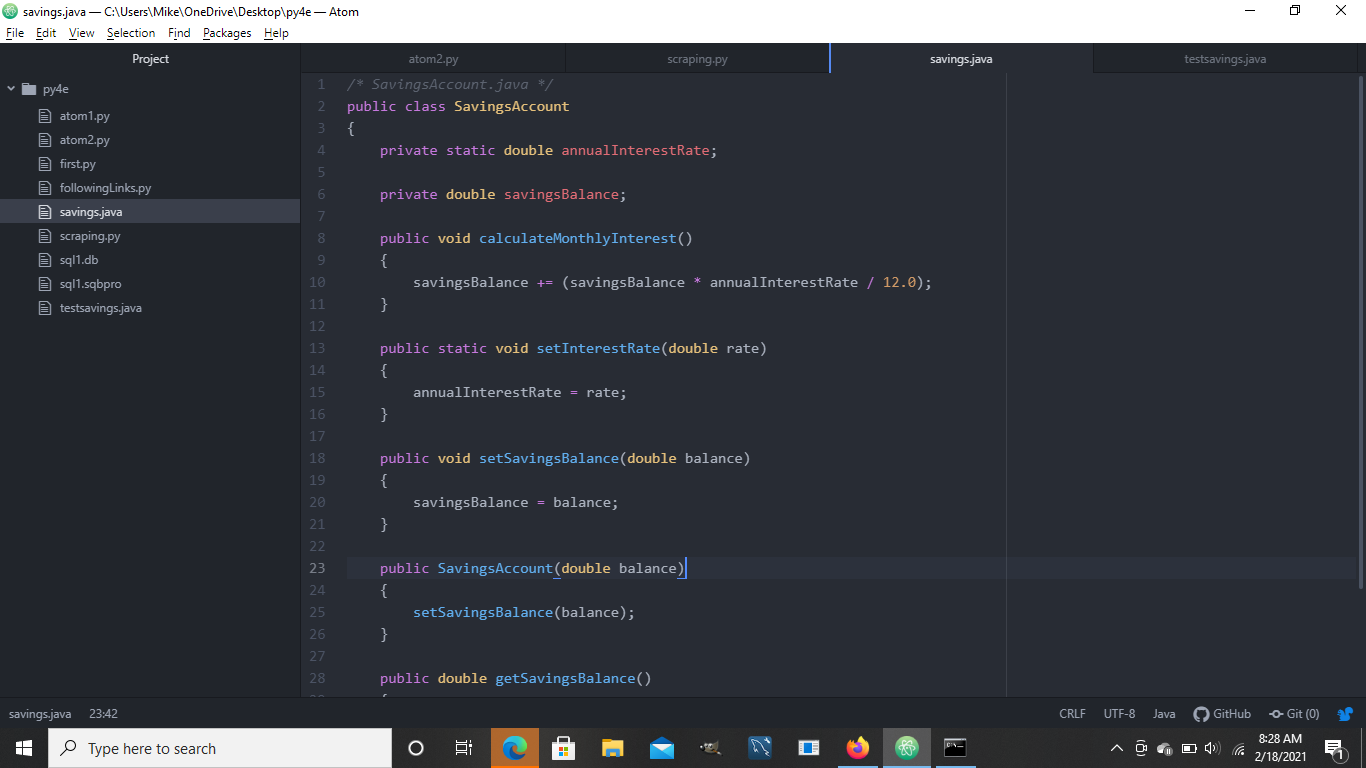Open the Command Prompt taskbar icon

click(x=955, y=748)
